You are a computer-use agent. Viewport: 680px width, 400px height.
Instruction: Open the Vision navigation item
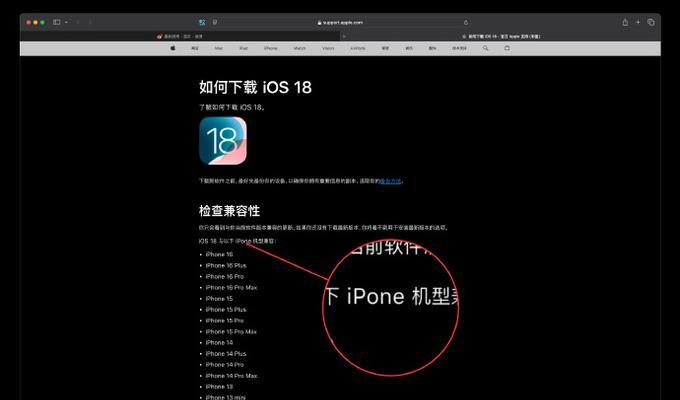click(328, 48)
